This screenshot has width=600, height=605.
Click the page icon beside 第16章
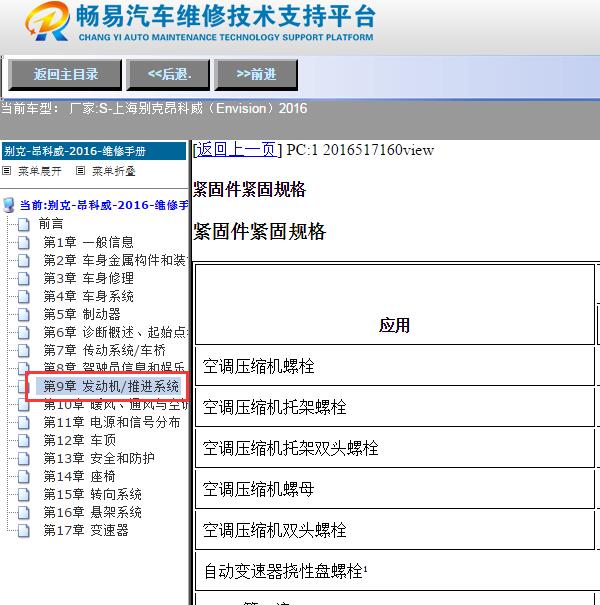[24, 512]
